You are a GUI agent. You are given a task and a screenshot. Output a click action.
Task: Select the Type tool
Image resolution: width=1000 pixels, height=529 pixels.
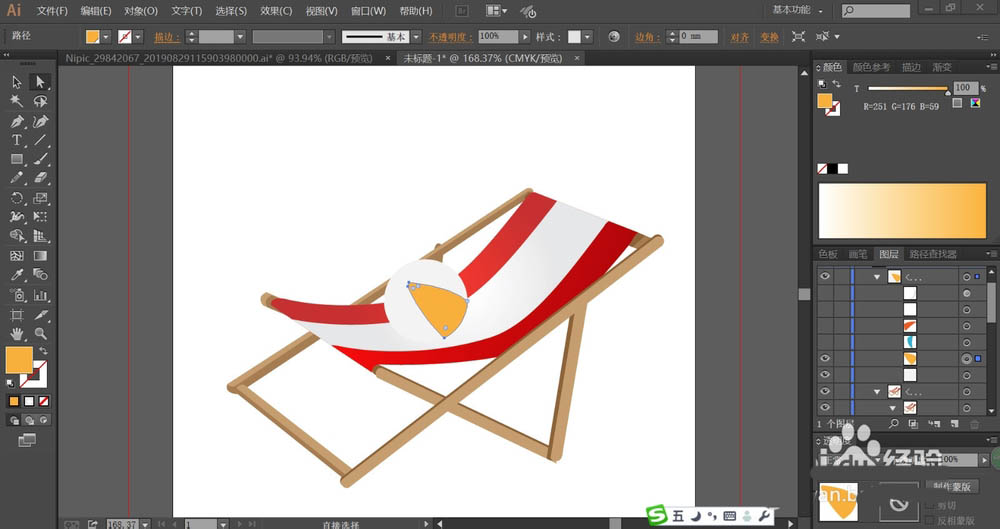pyautogui.click(x=17, y=140)
